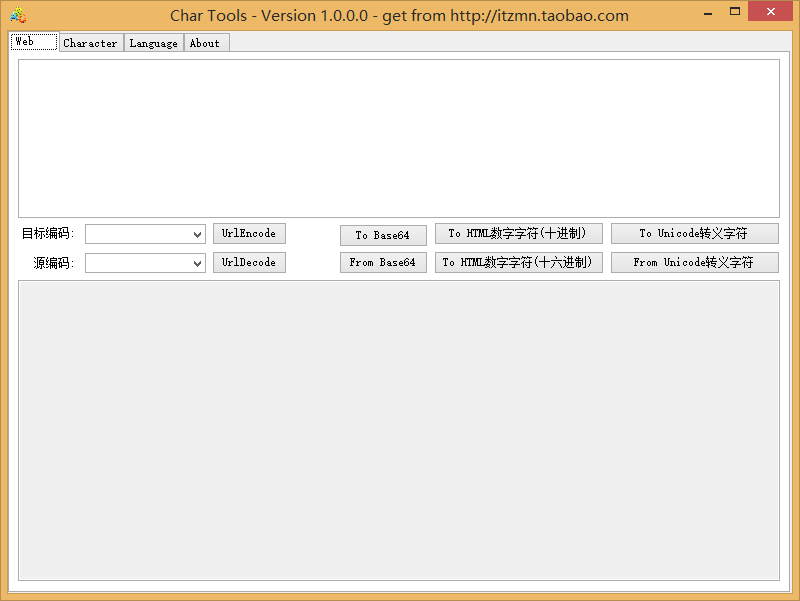Viewport: 800px width, 601px height.
Task: Switch to the Web tab
Action: (x=34, y=41)
